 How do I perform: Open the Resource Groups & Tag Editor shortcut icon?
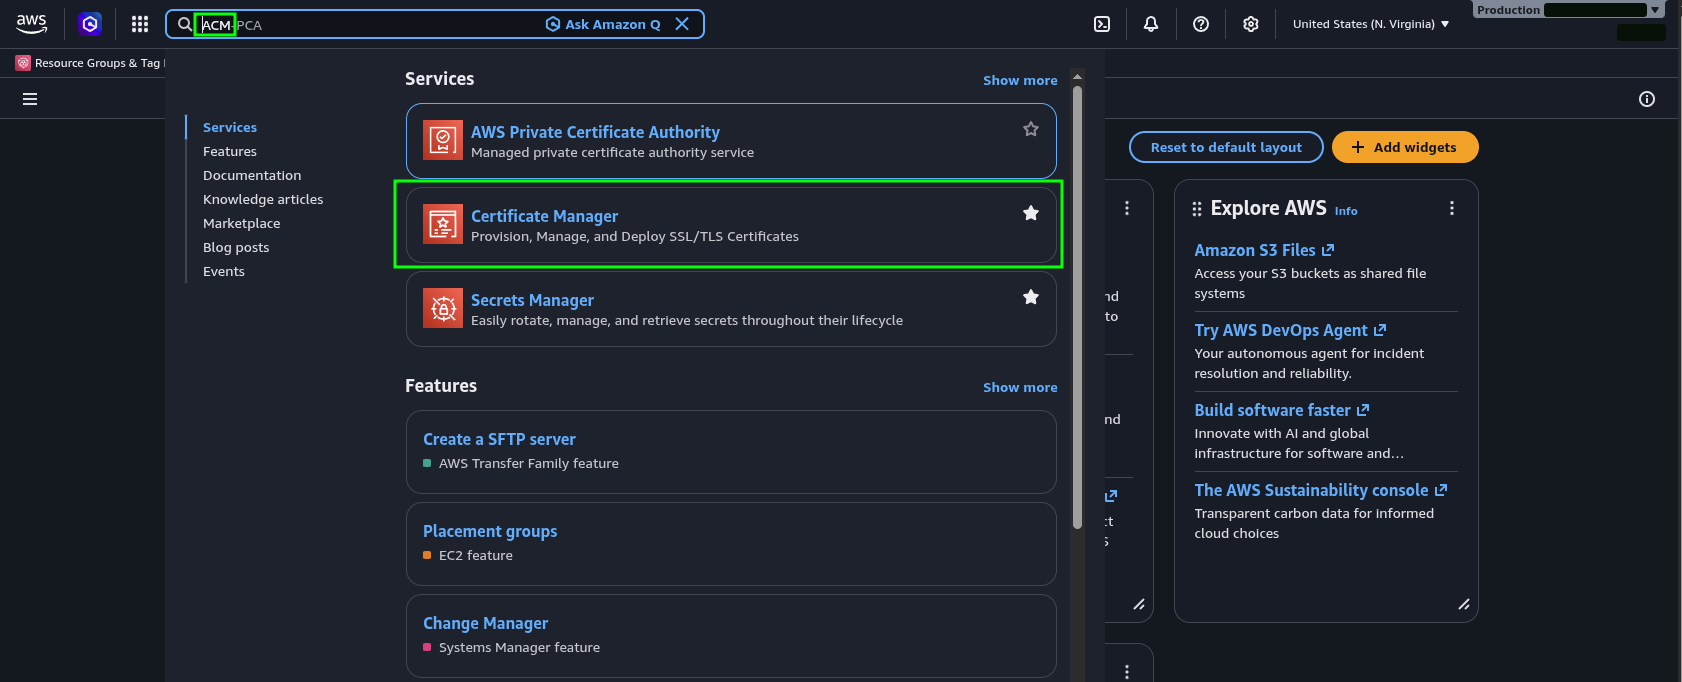tap(23, 63)
